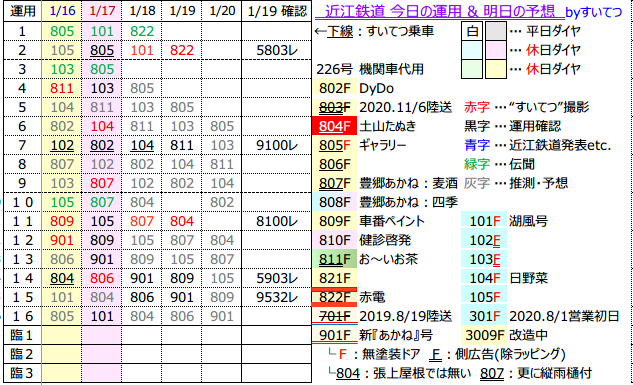Viewport: 633px width, 385px height.
Task: Click the 808F legend cell
Action: click(x=335, y=202)
